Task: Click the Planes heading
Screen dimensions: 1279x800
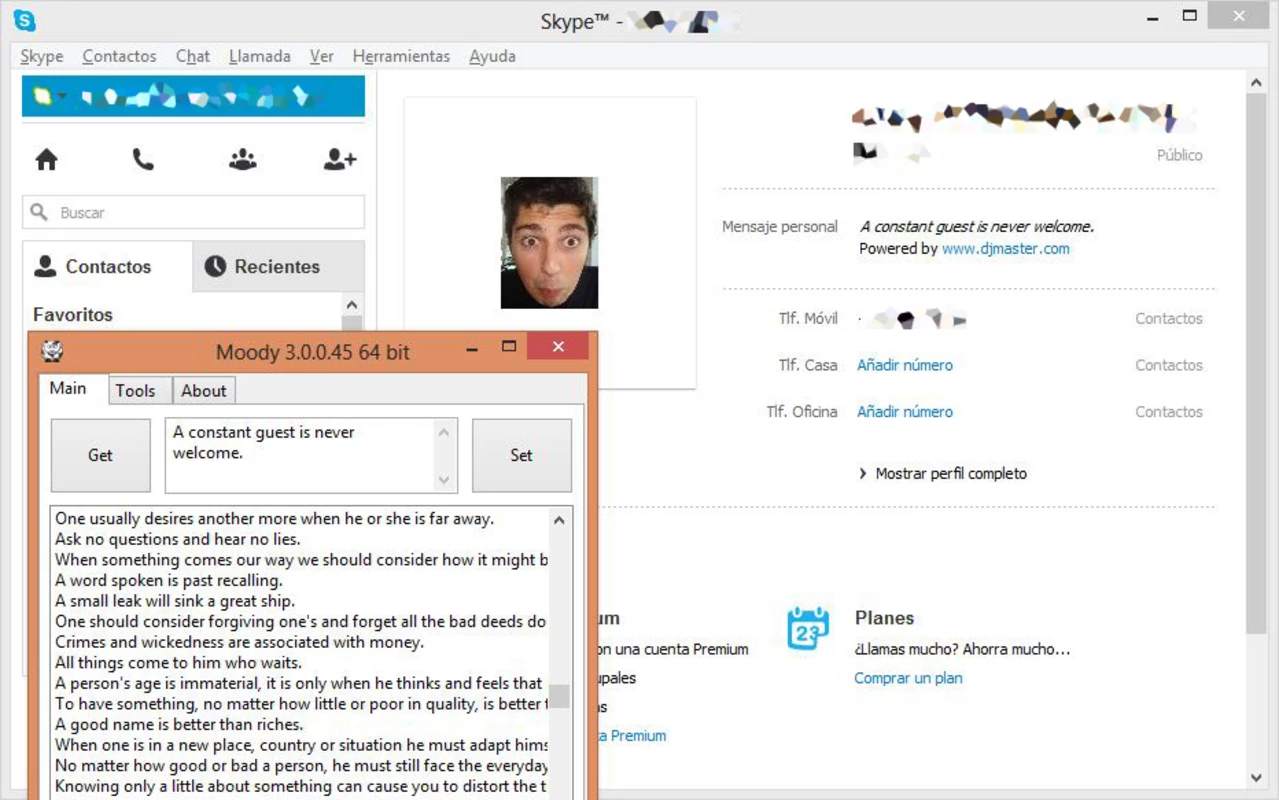Action: tap(884, 618)
